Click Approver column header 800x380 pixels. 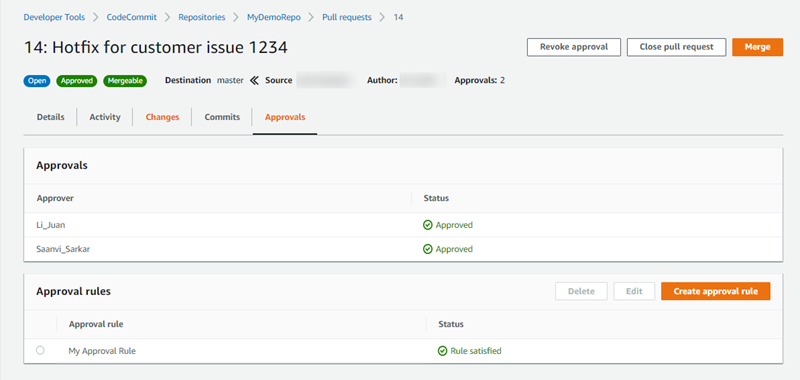[x=55, y=198]
